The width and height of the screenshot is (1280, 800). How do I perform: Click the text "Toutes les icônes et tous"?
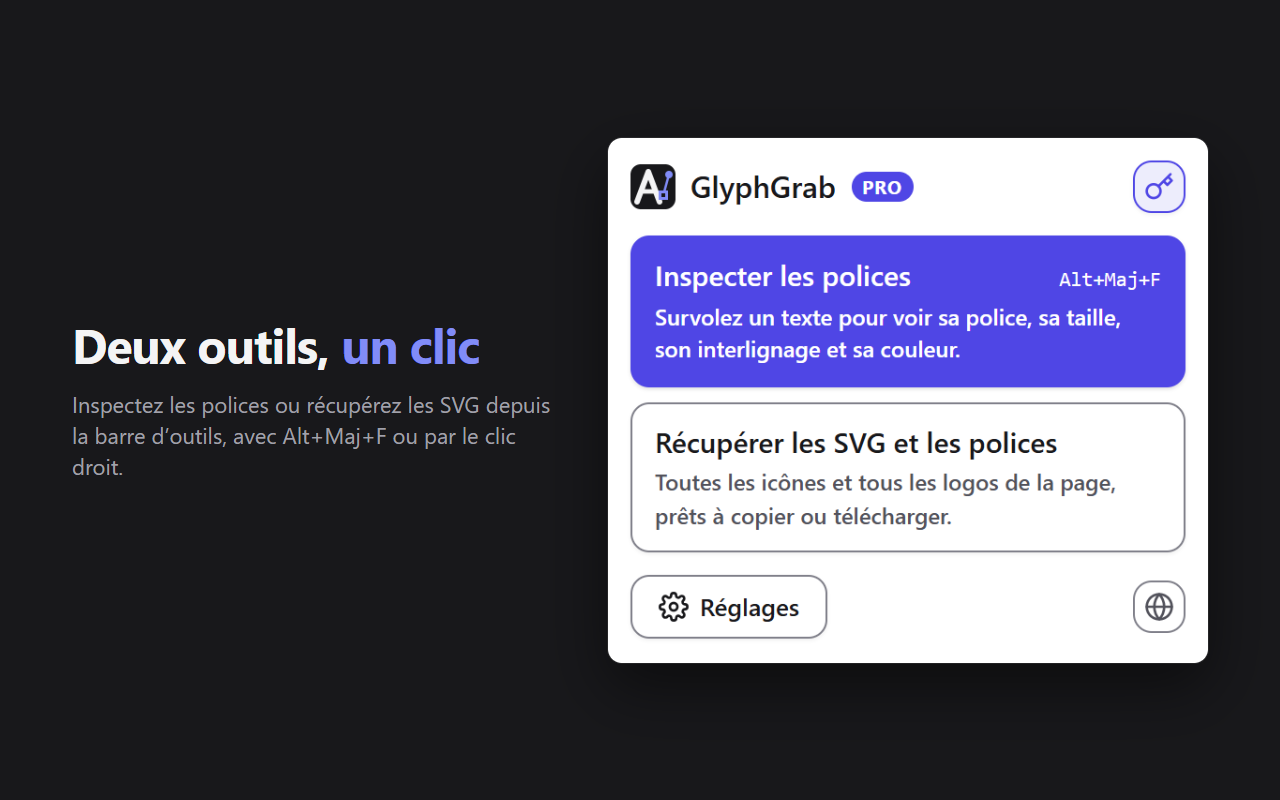tap(885, 500)
